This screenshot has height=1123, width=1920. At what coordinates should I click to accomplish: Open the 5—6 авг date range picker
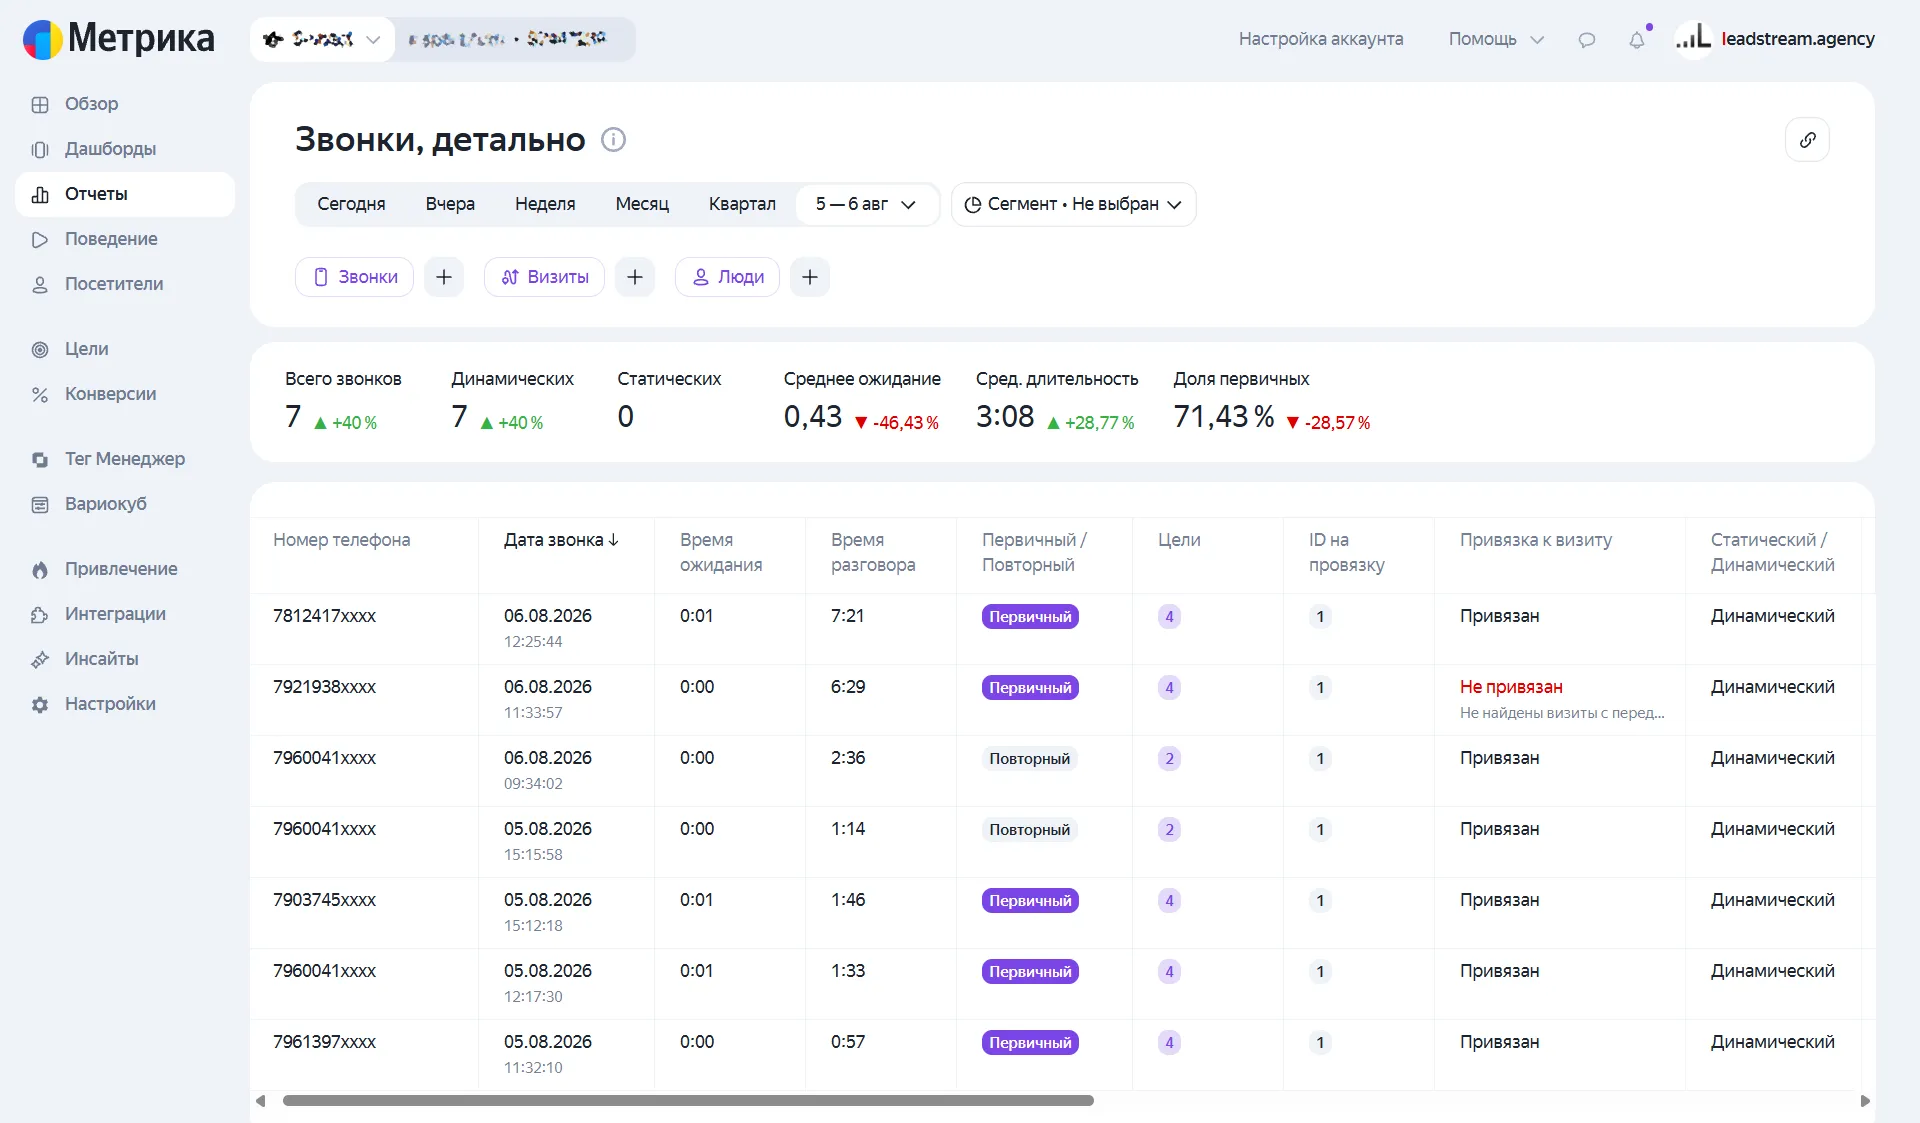tap(866, 204)
